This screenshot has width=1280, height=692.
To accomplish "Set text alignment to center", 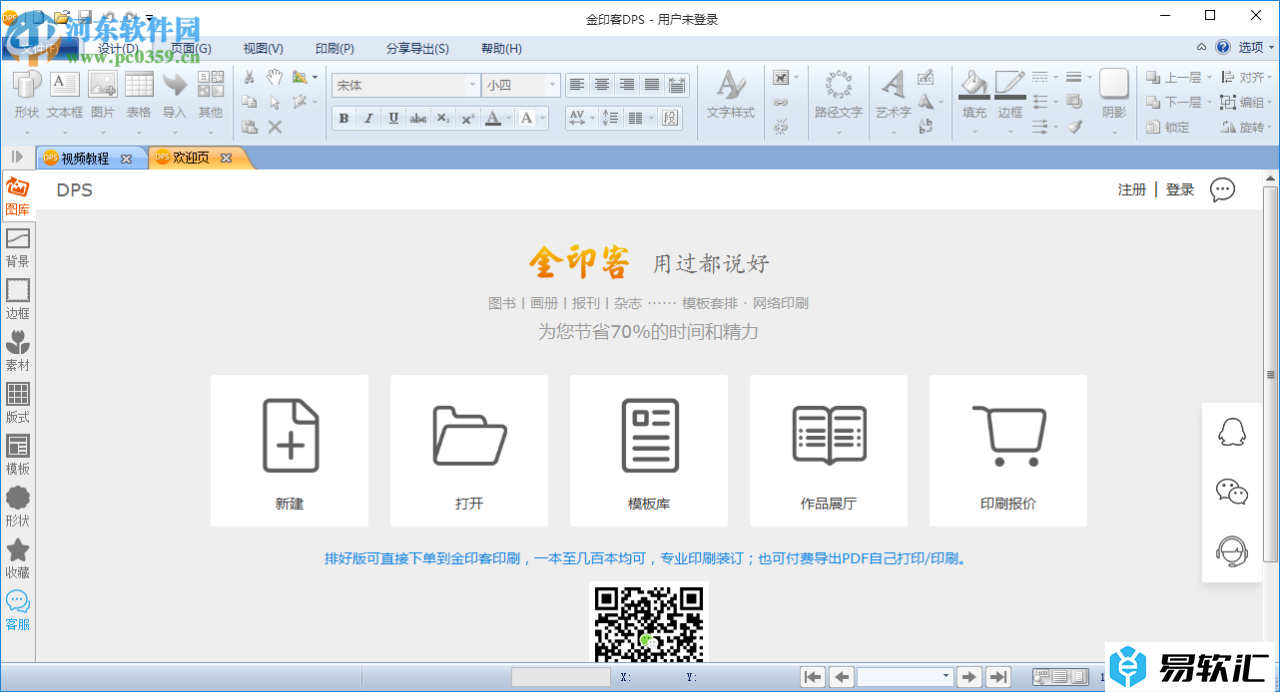I will coord(602,85).
